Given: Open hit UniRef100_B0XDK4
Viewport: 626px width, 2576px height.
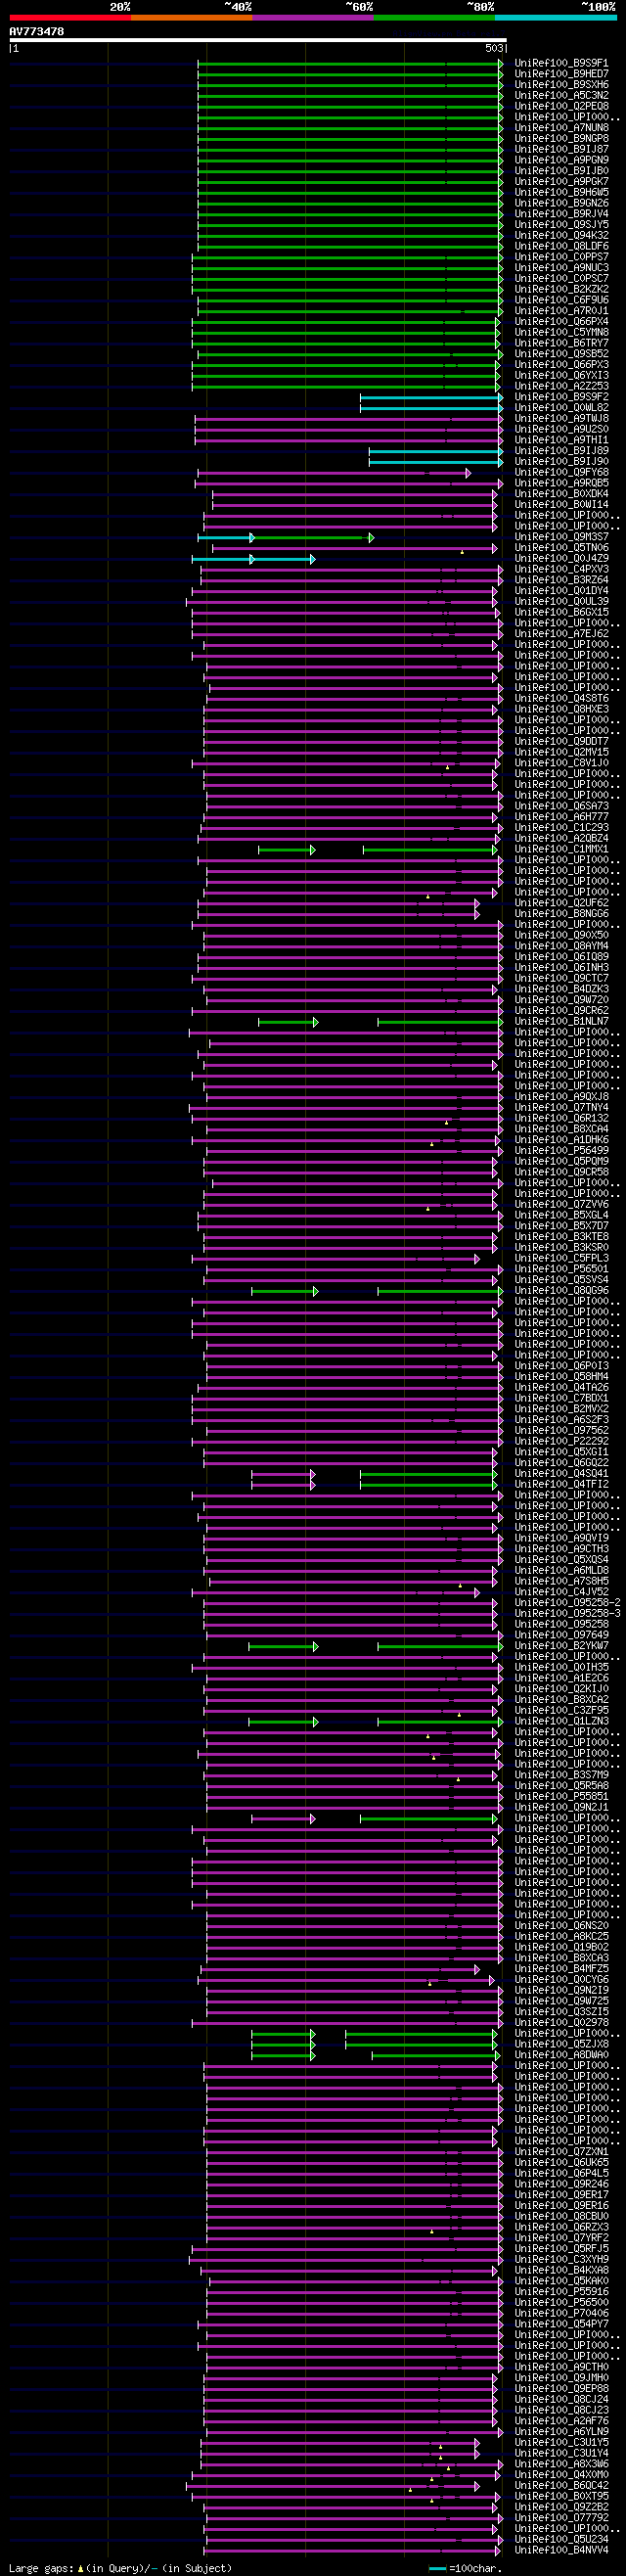Looking at the screenshot, I should 561,494.
